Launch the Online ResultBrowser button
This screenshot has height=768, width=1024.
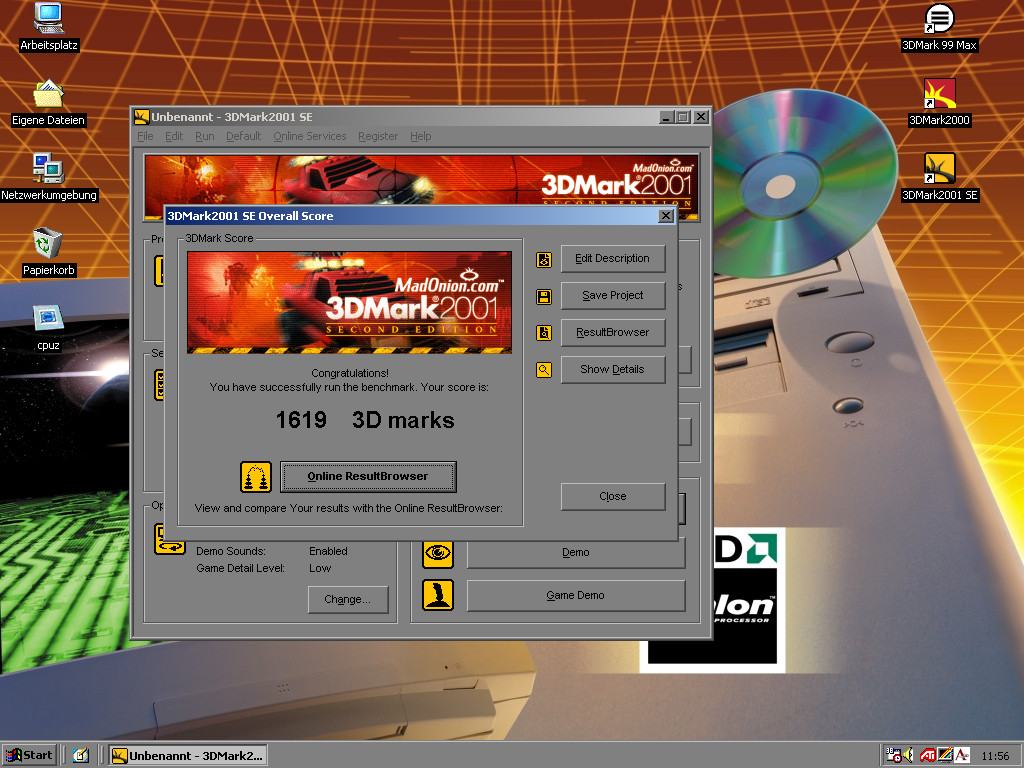(x=368, y=477)
